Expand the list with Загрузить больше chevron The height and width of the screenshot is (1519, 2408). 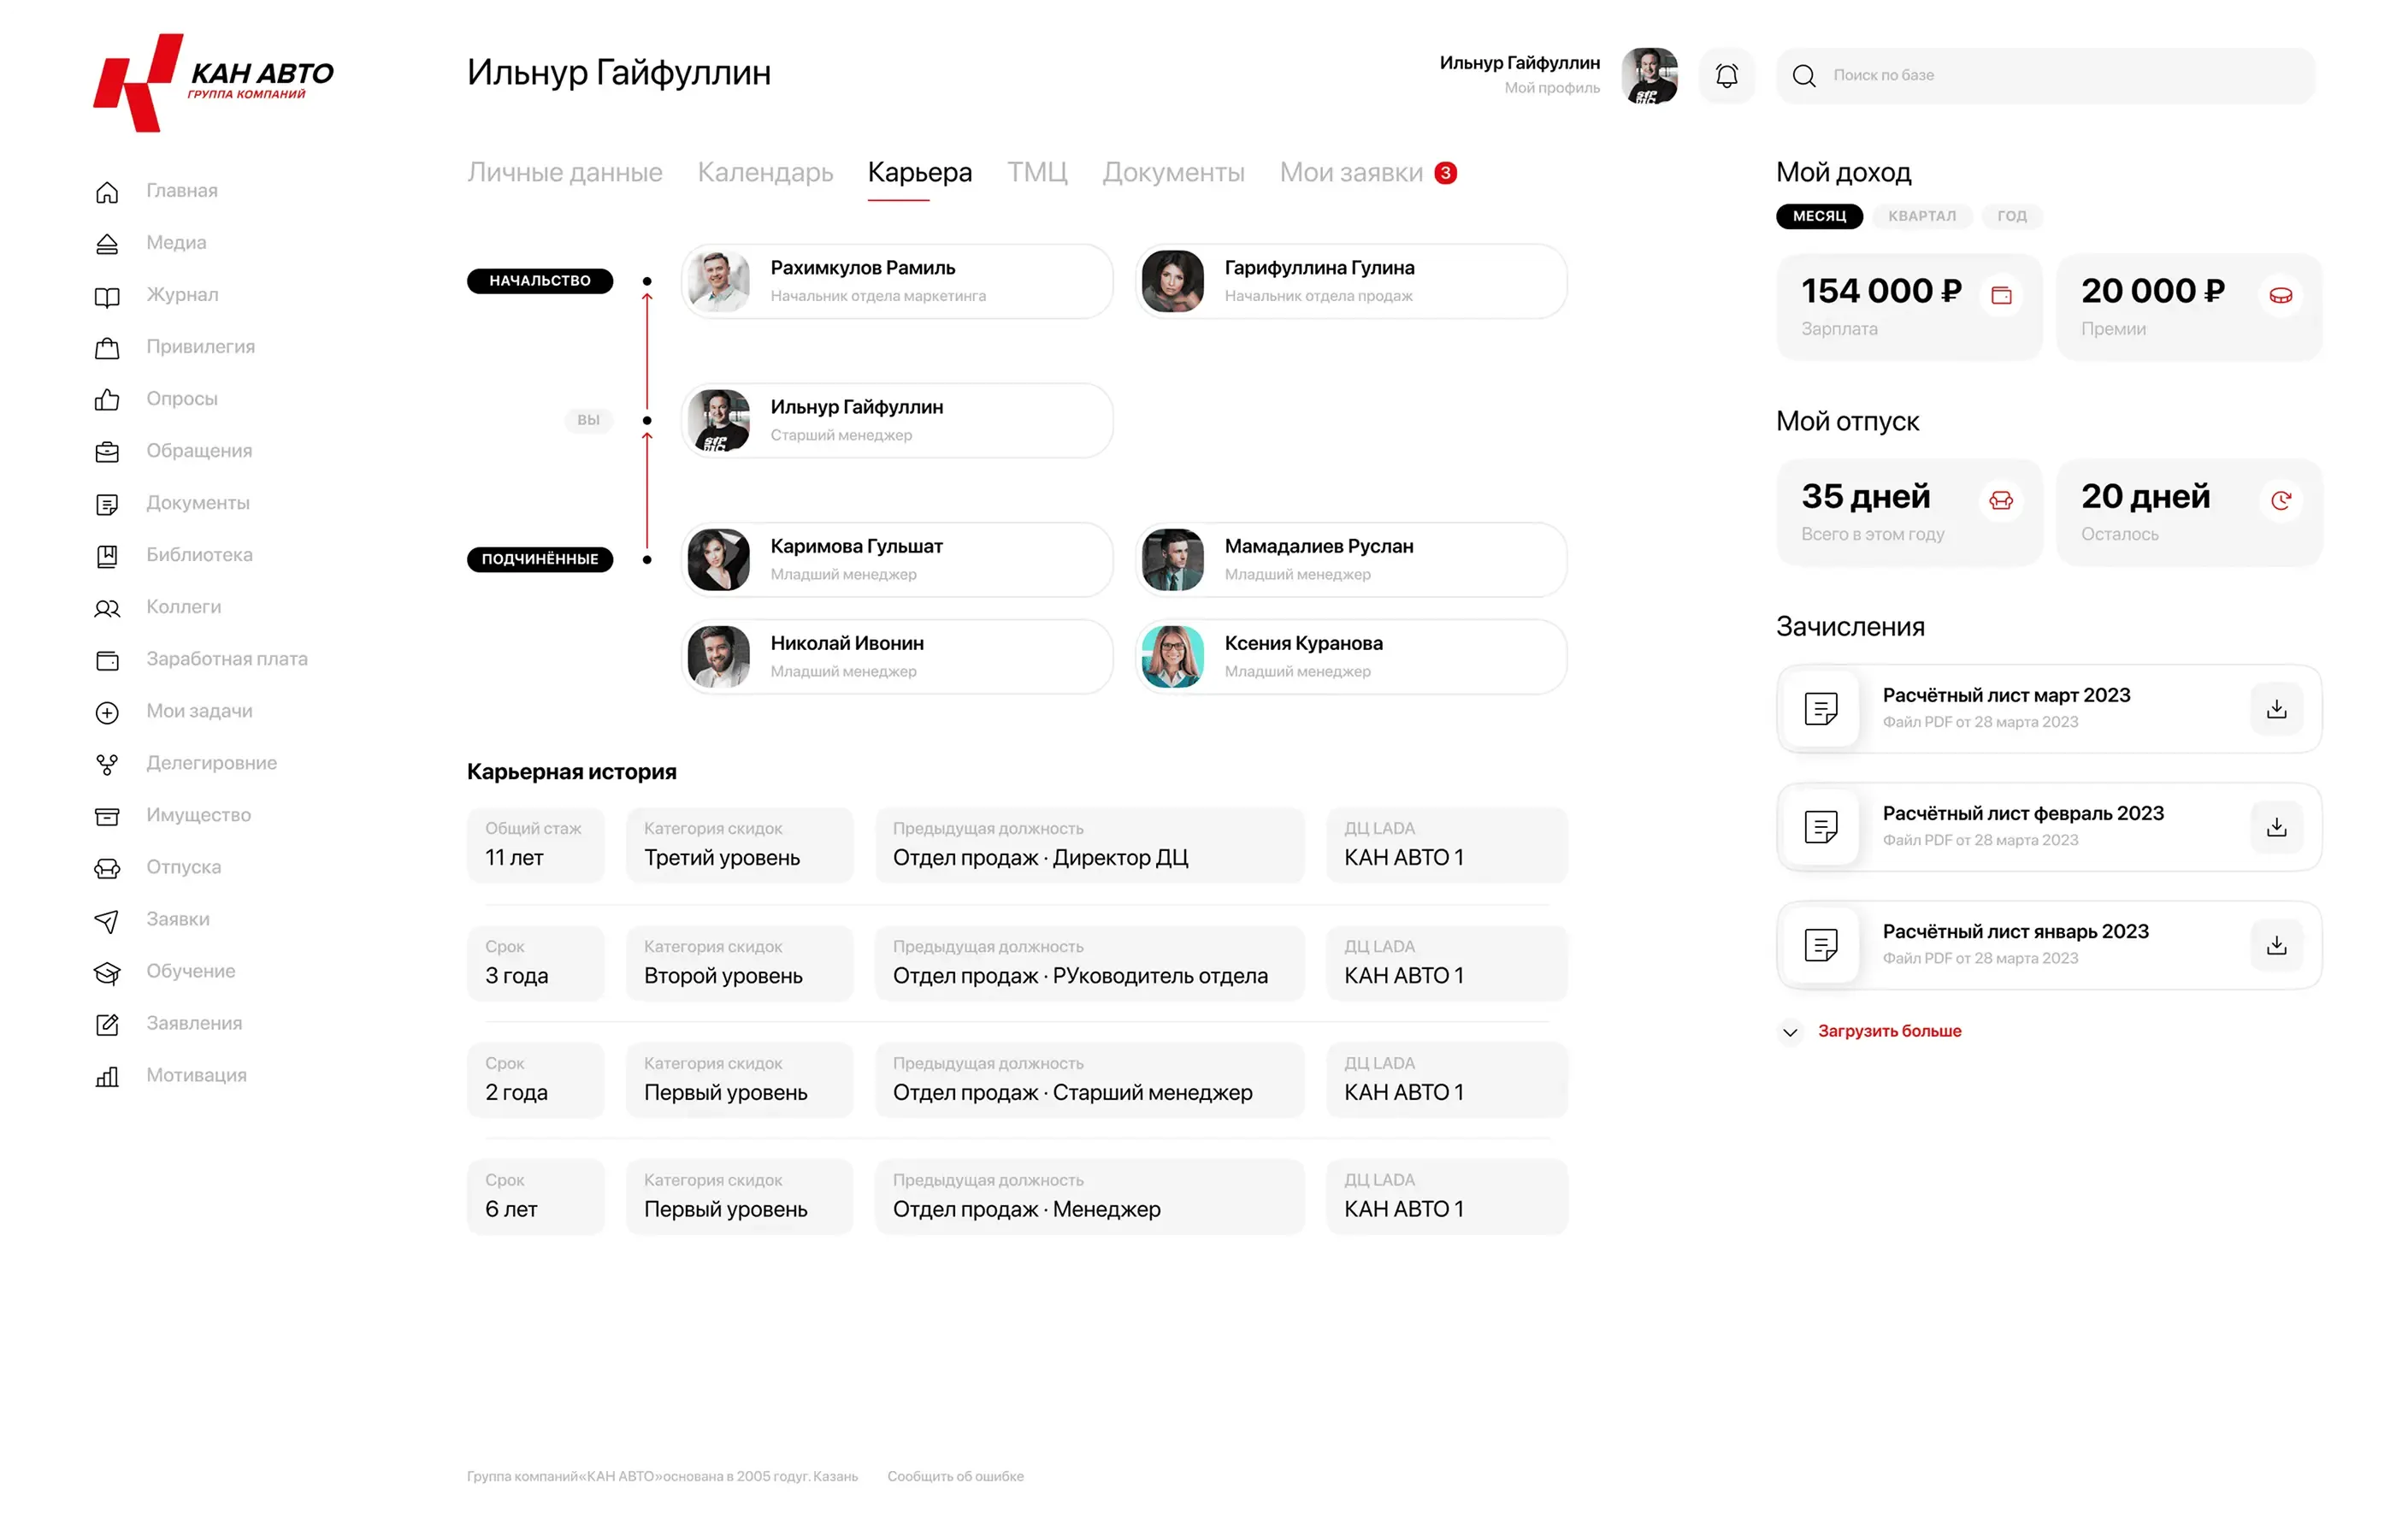(x=1790, y=1032)
